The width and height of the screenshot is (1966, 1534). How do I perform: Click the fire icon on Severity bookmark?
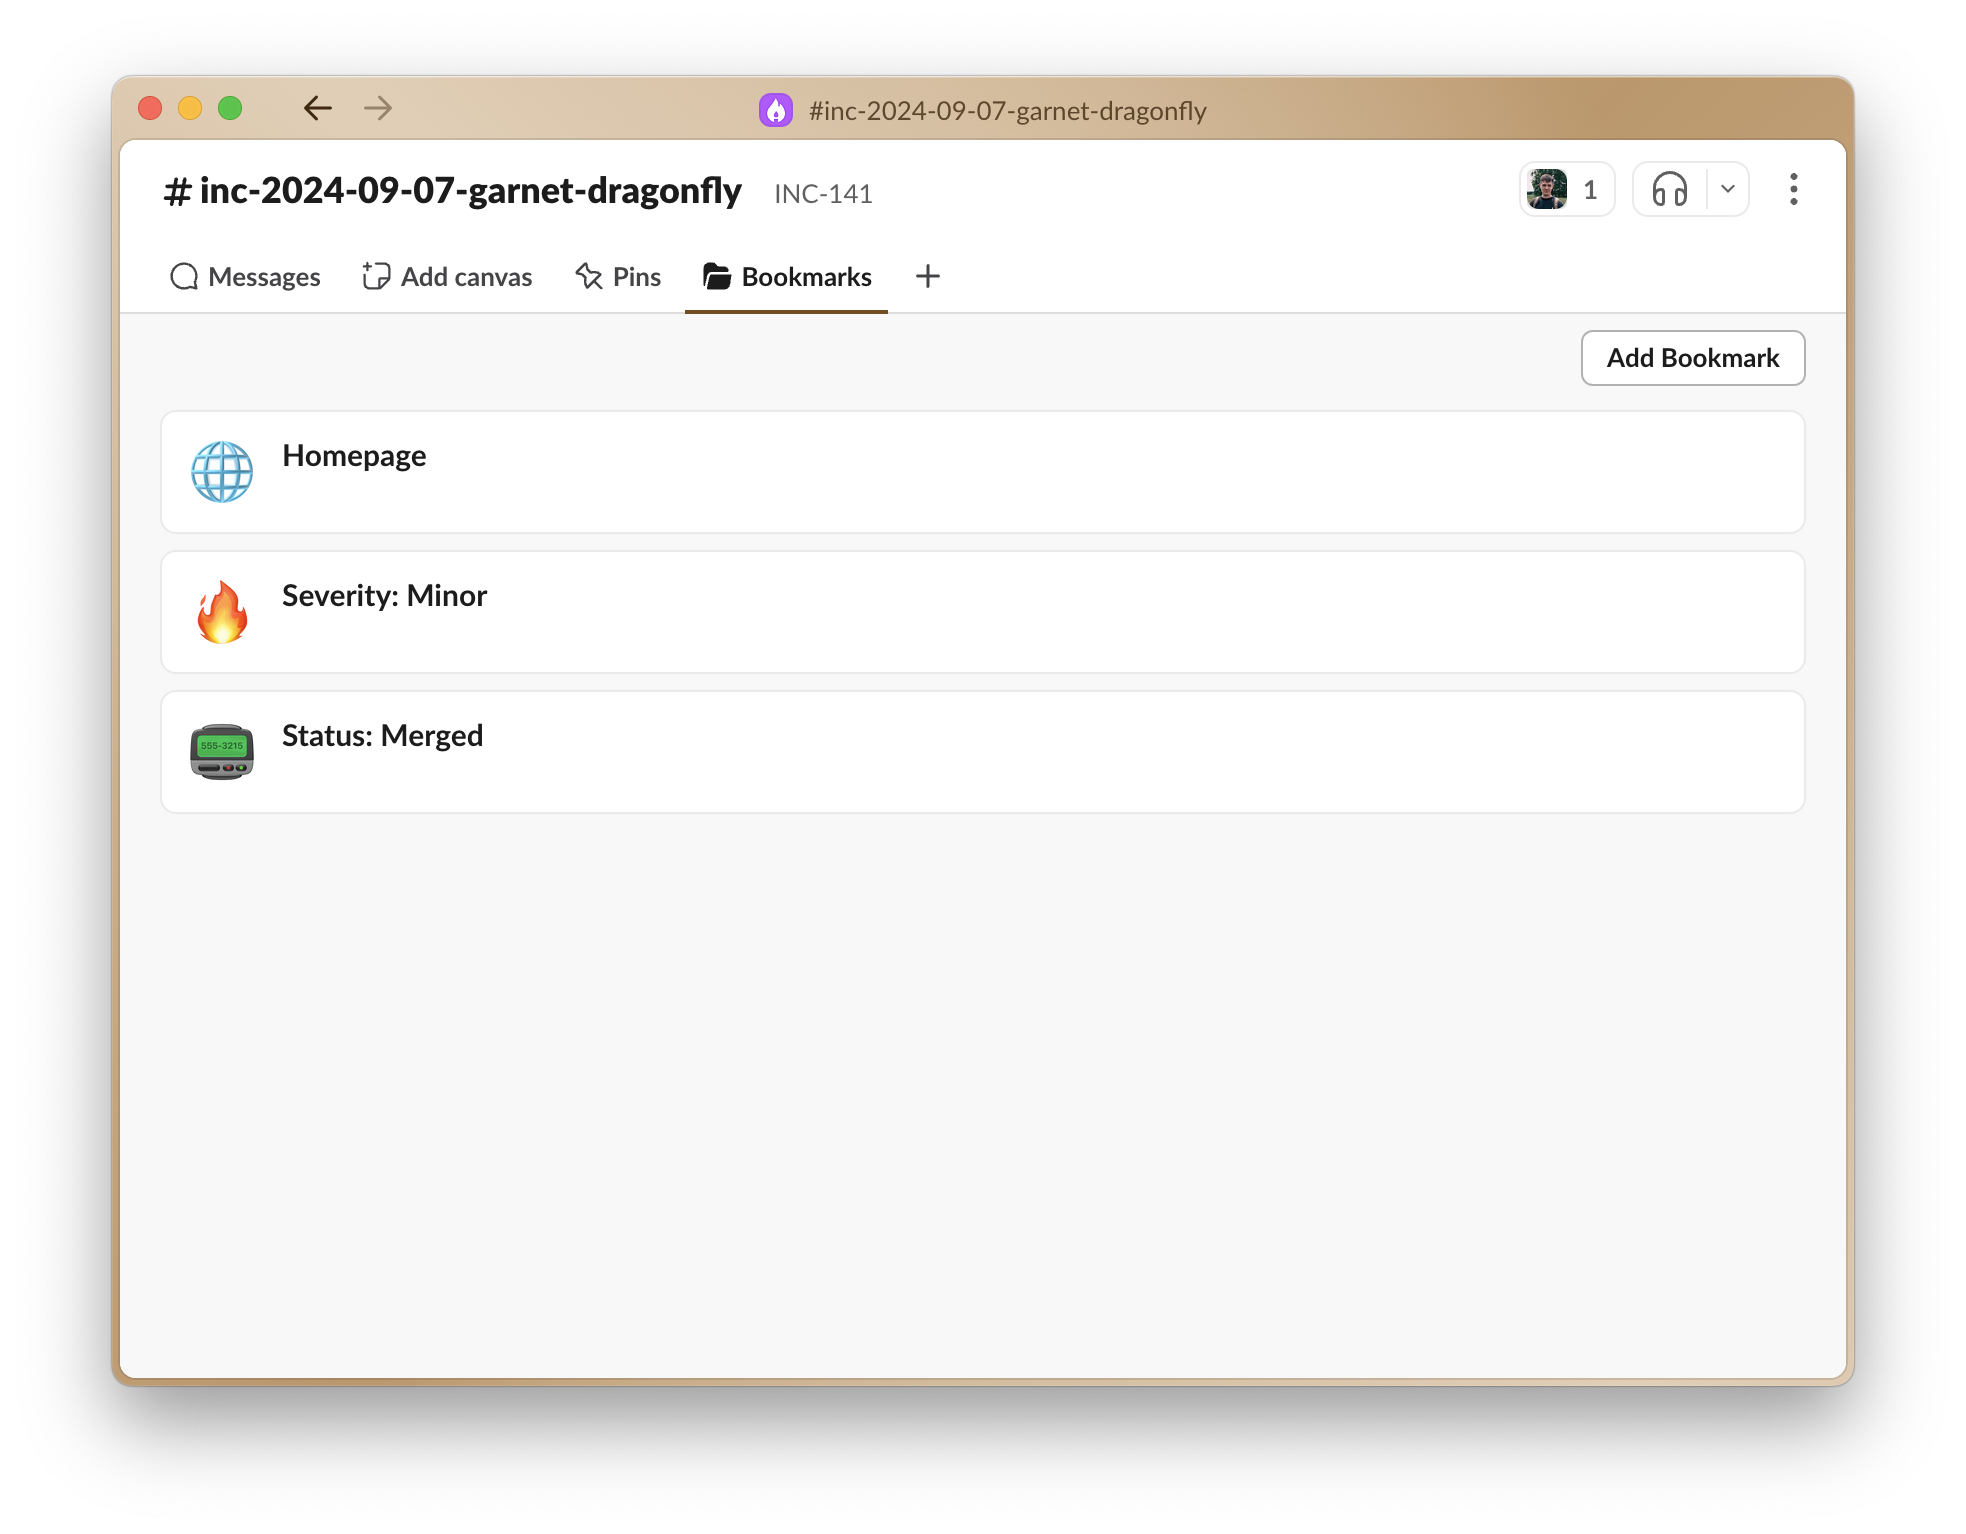[x=222, y=612]
